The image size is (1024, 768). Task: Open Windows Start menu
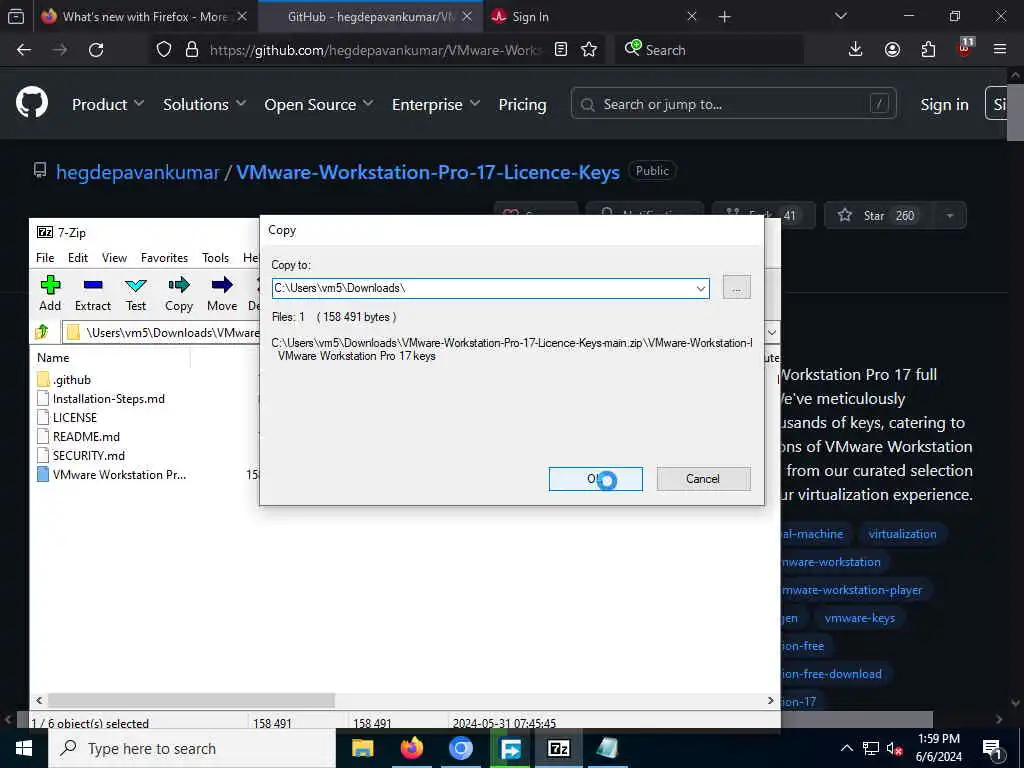point(24,748)
